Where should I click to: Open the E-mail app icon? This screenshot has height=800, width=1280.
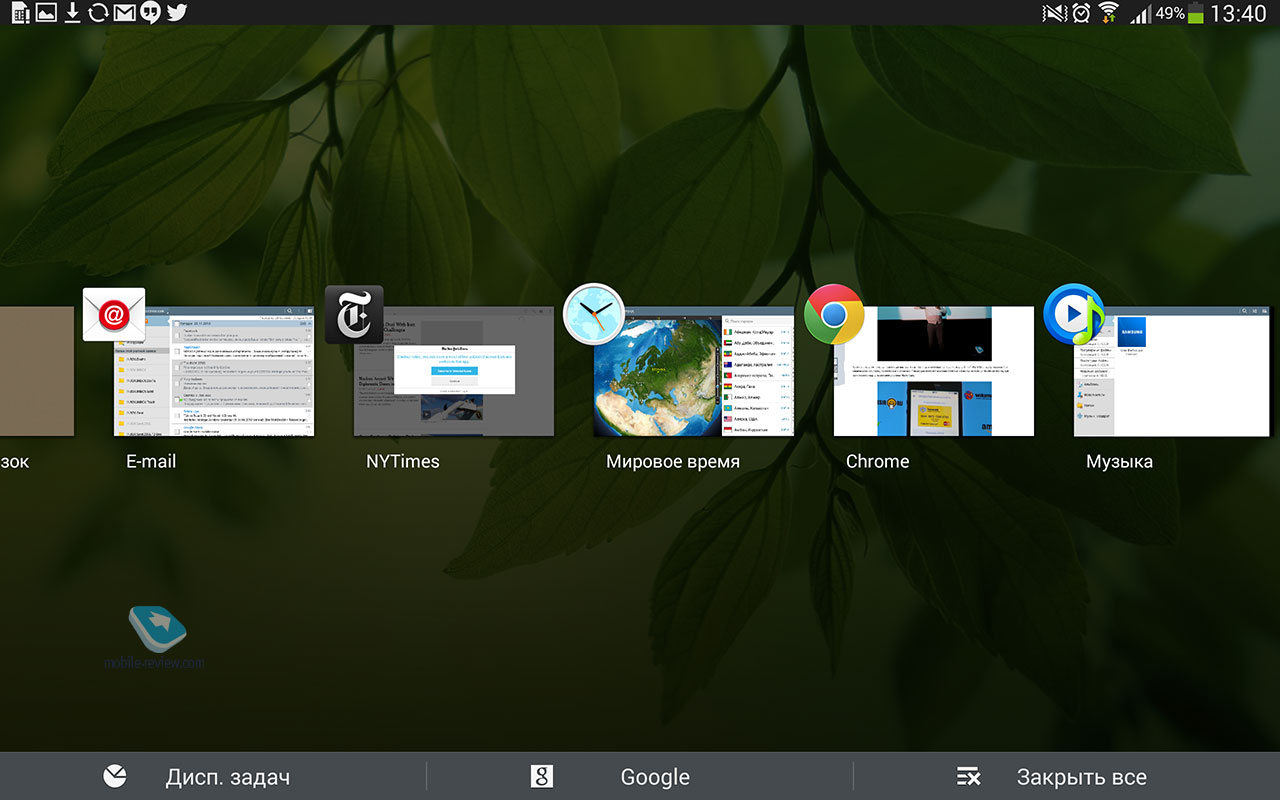click(114, 314)
